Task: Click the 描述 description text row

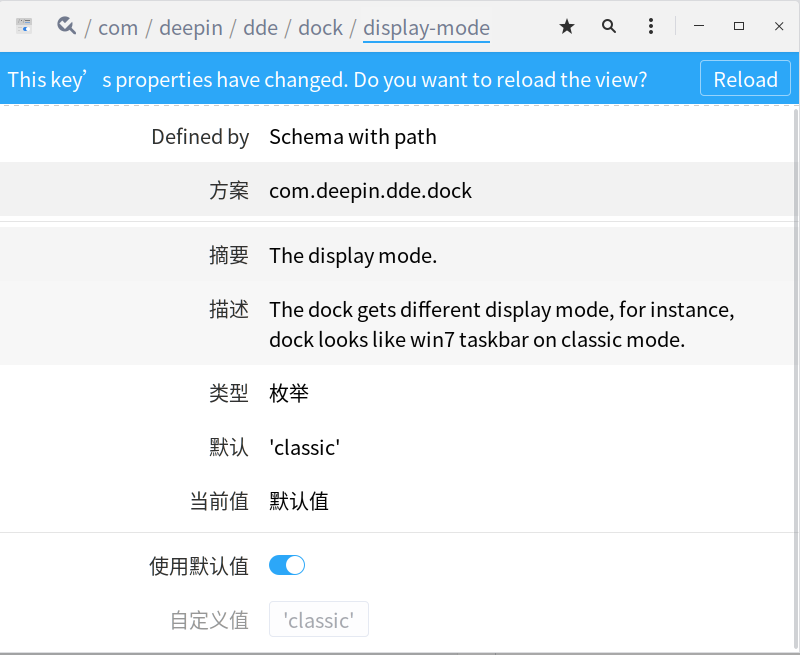Action: (398, 324)
